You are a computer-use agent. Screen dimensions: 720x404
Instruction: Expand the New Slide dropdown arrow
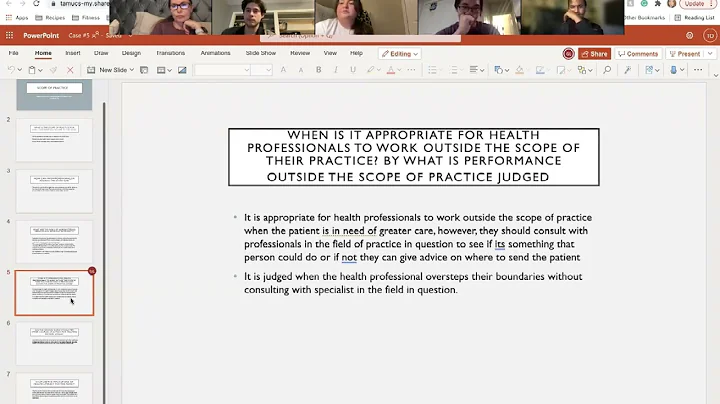[x=132, y=70]
